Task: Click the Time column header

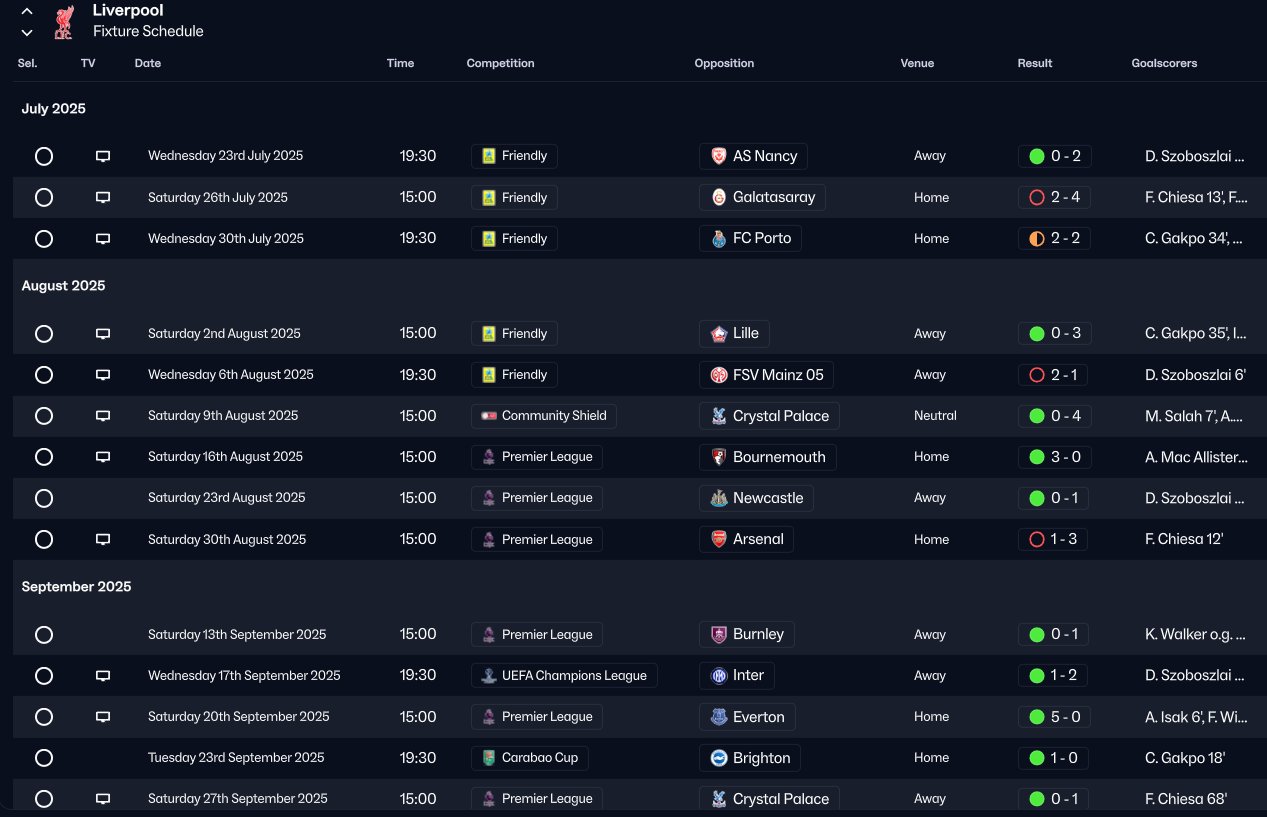Action: tap(400, 63)
